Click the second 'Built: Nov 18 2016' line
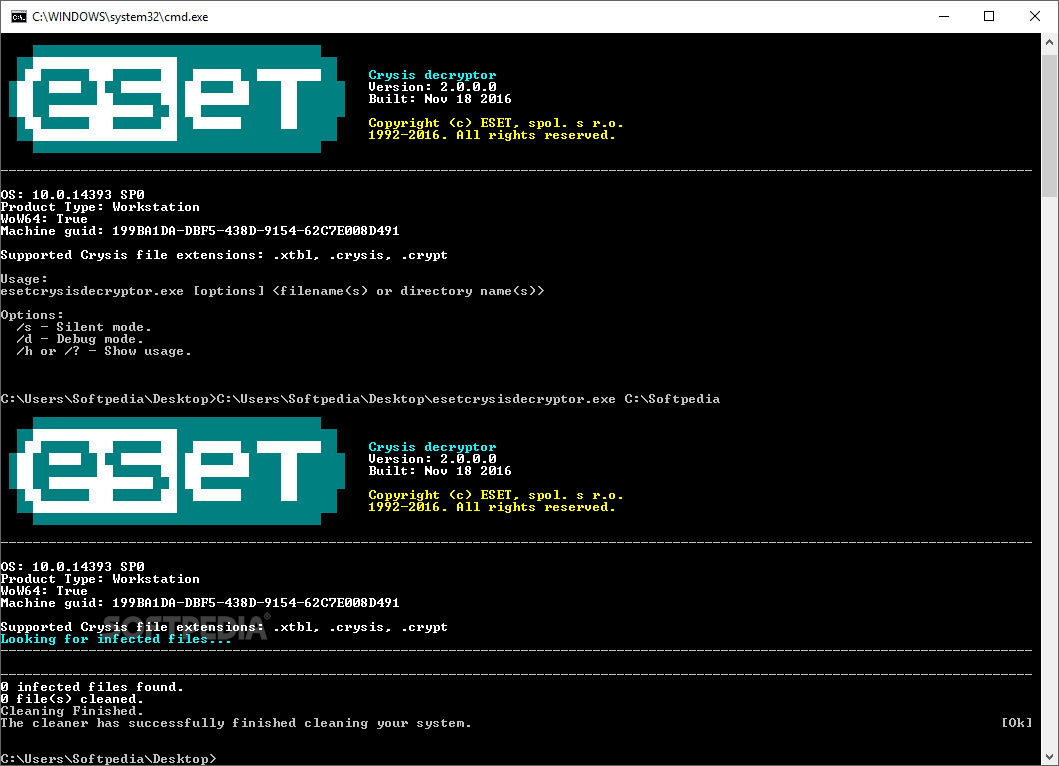 (440, 471)
